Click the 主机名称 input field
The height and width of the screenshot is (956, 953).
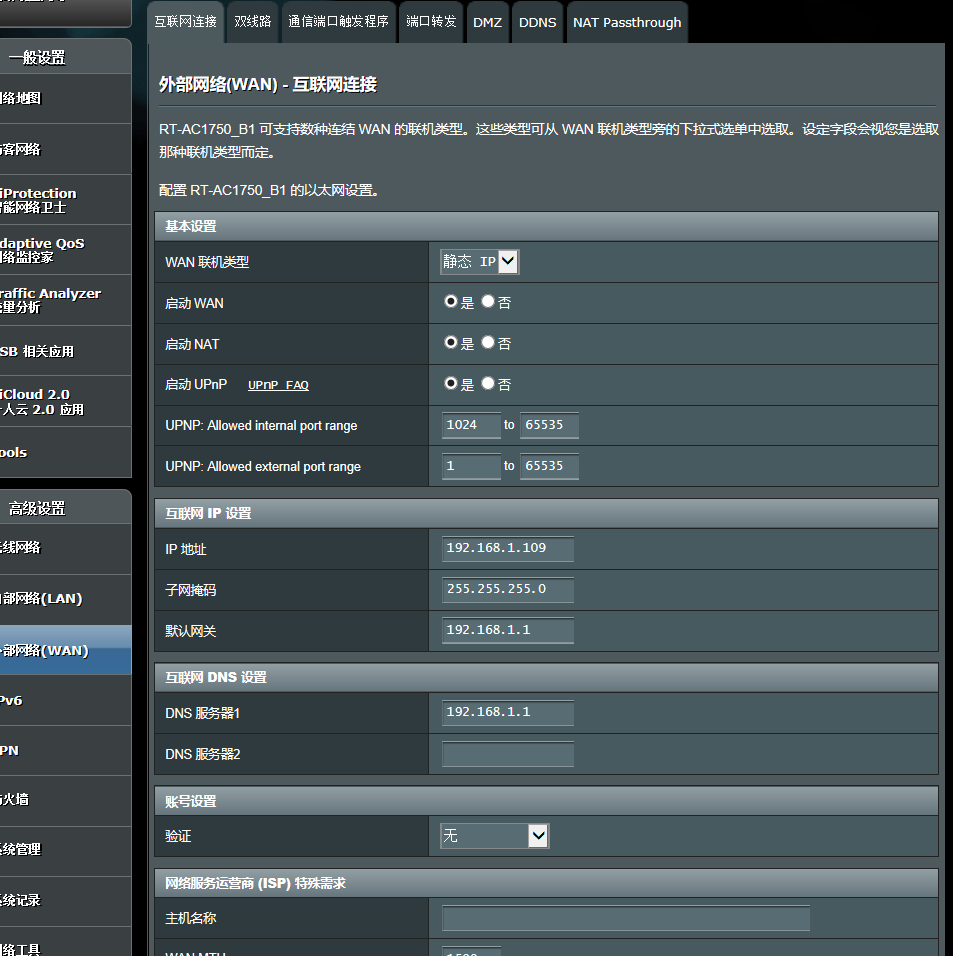(626, 918)
